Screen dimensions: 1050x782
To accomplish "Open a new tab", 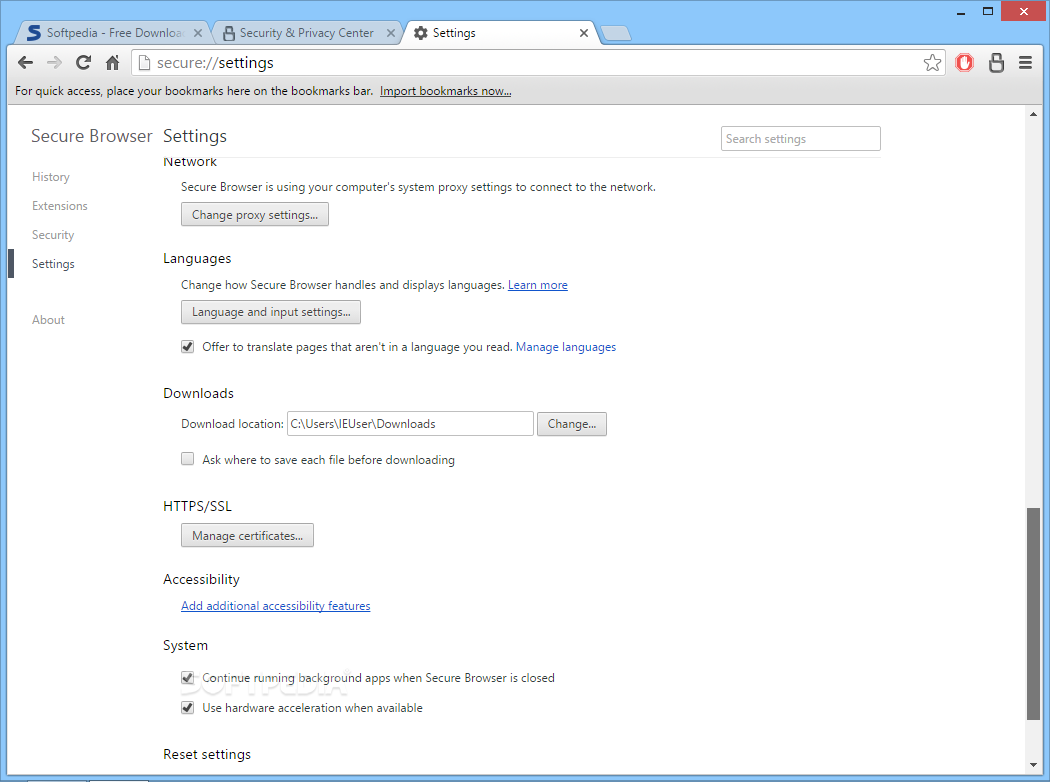I will point(615,33).
